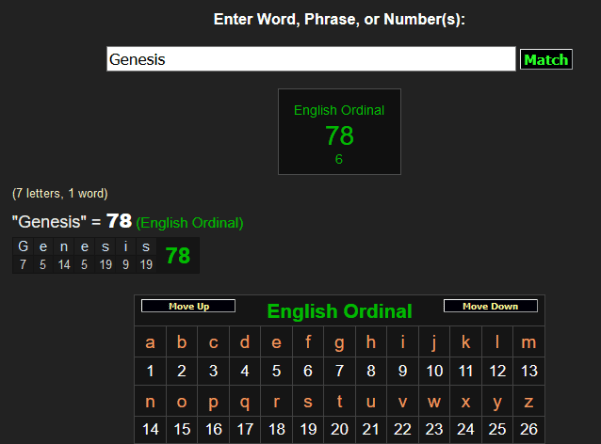Click the value 1 cell under letter a
Image resolution: width=601 pixels, height=444 pixels.
tap(150, 371)
